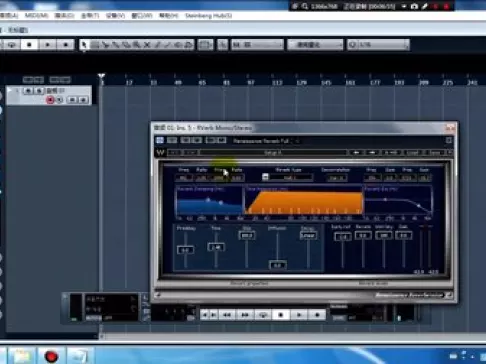
Task: Click the top toolbar stop button
Action: coord(29,45)
